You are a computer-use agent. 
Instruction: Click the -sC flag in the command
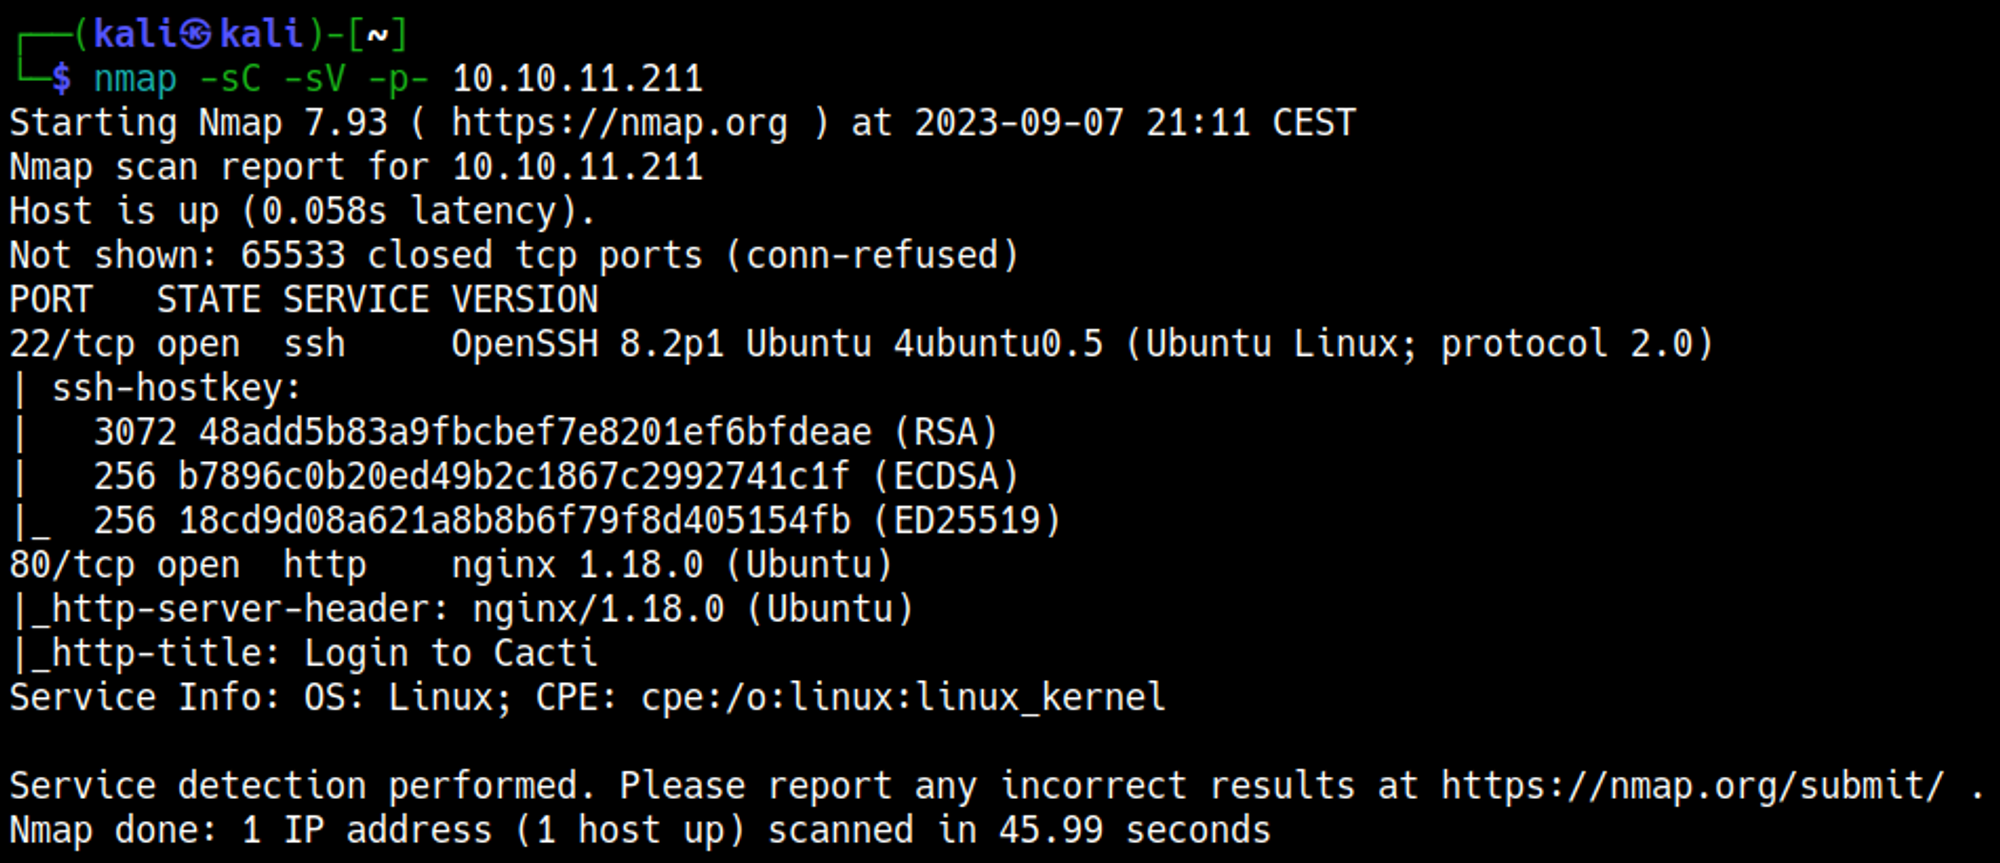230,79
